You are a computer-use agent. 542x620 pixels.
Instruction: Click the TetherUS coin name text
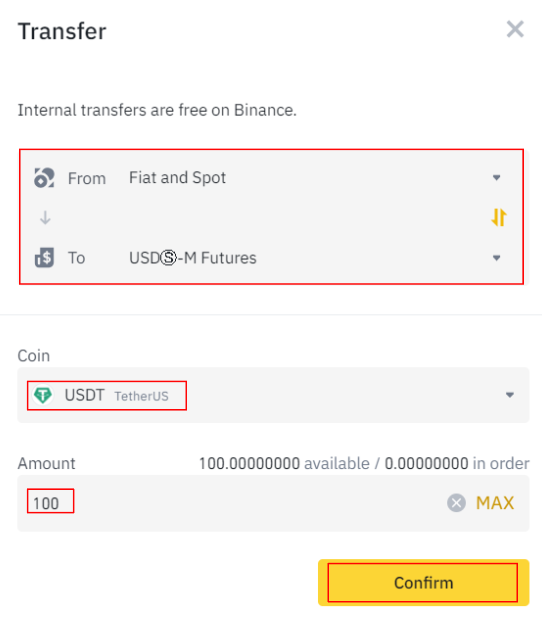(x=142, y=396)
